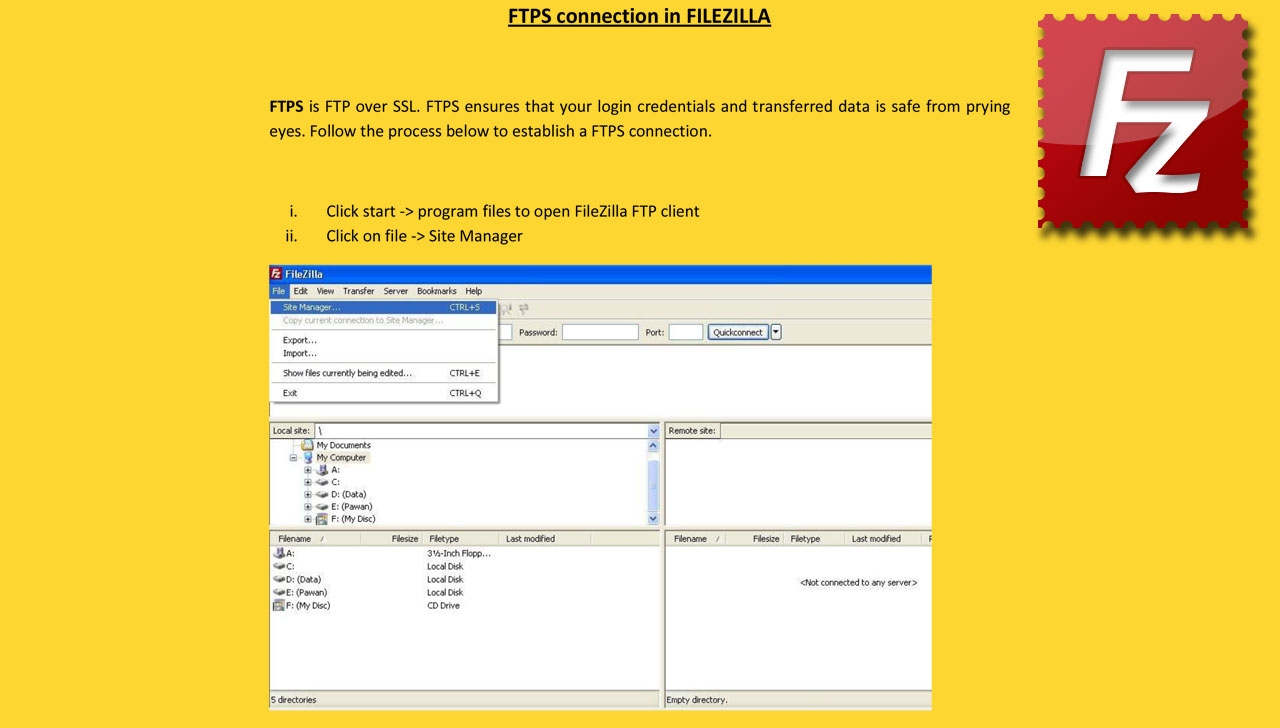Click the A: floppy icon in local file list

(279, 553)
